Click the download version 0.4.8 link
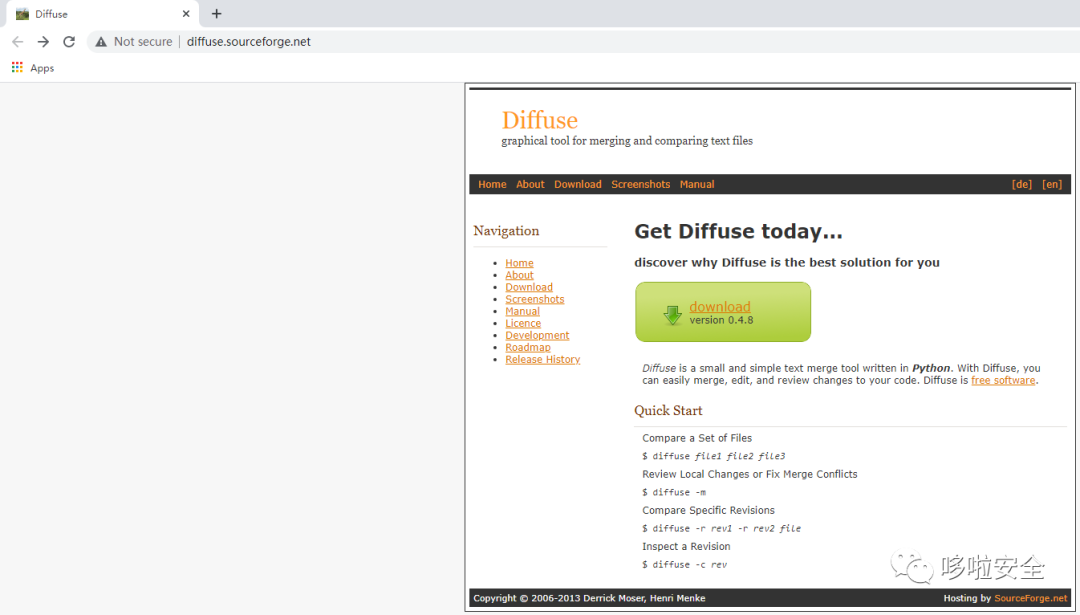 point(720,306)
